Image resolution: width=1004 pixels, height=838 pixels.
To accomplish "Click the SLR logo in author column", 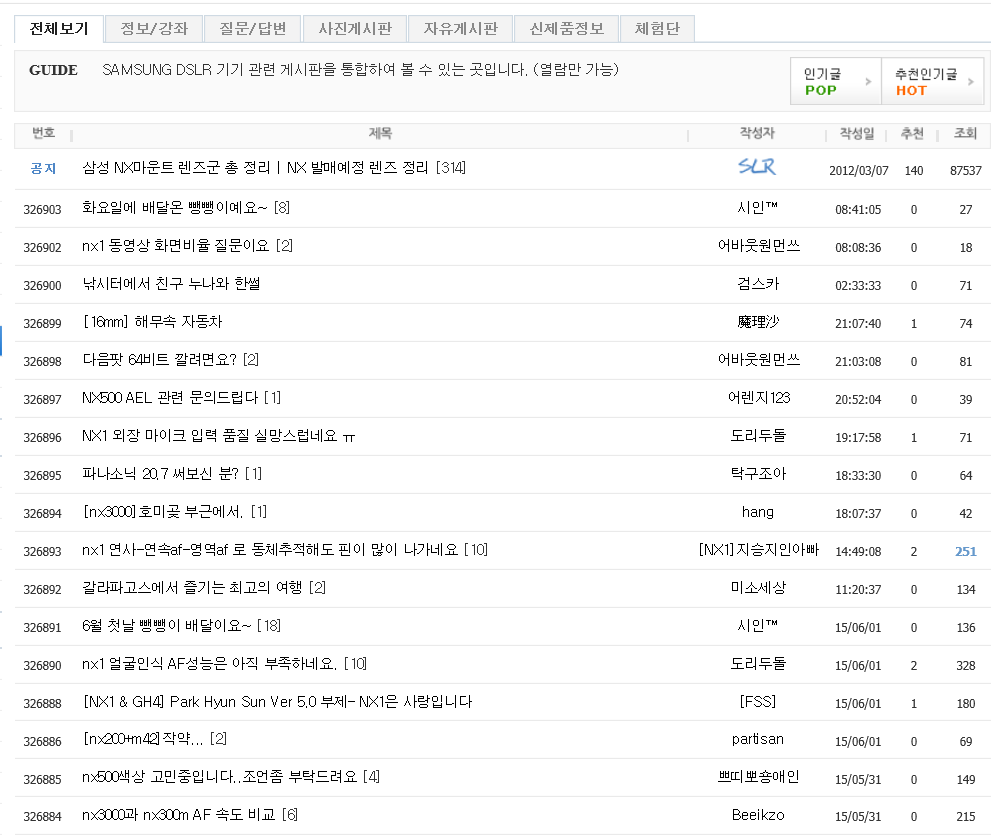I will (x=757, y=167).
